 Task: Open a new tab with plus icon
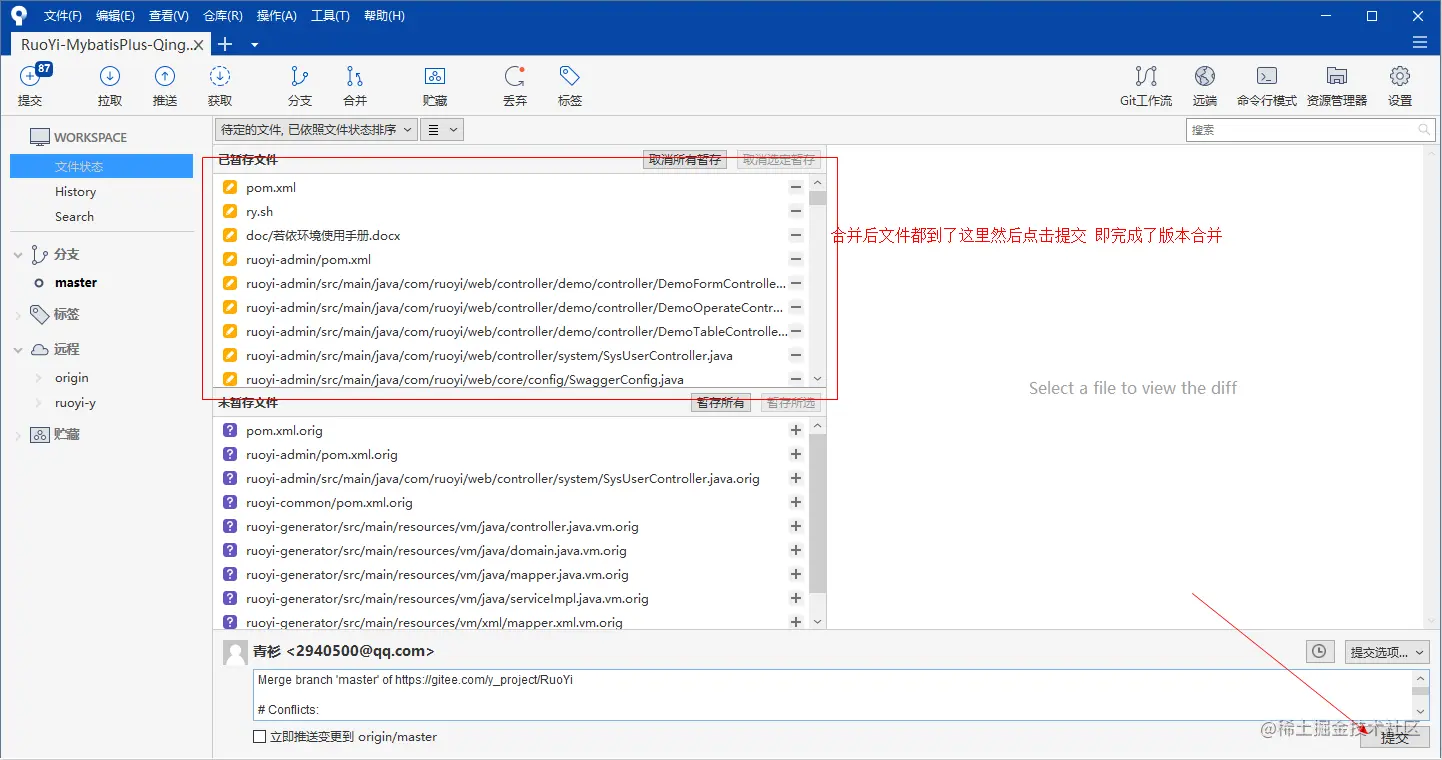tap(225, 44)
